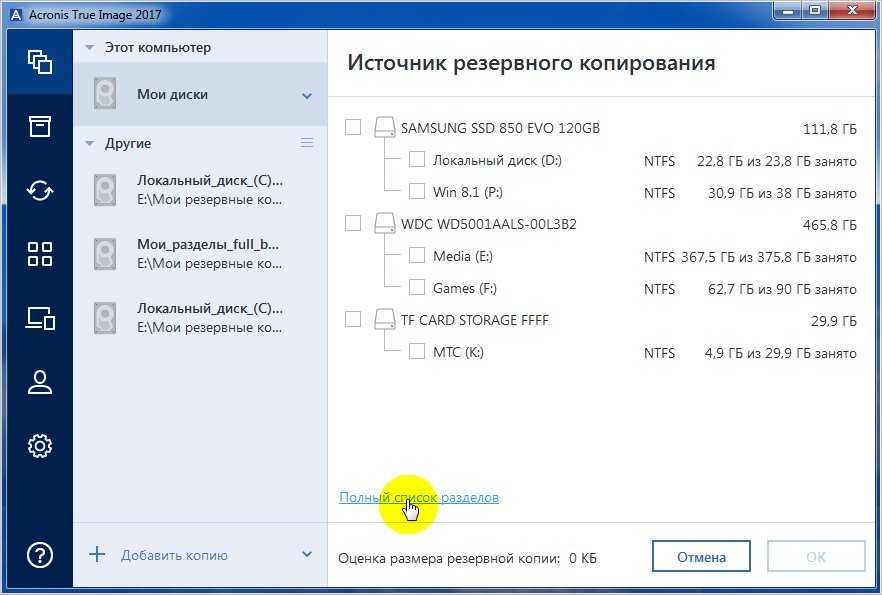Enable the TF CARD STORAGE disk checkbox
Screen dimensions: 882x595
coord(353,319)
